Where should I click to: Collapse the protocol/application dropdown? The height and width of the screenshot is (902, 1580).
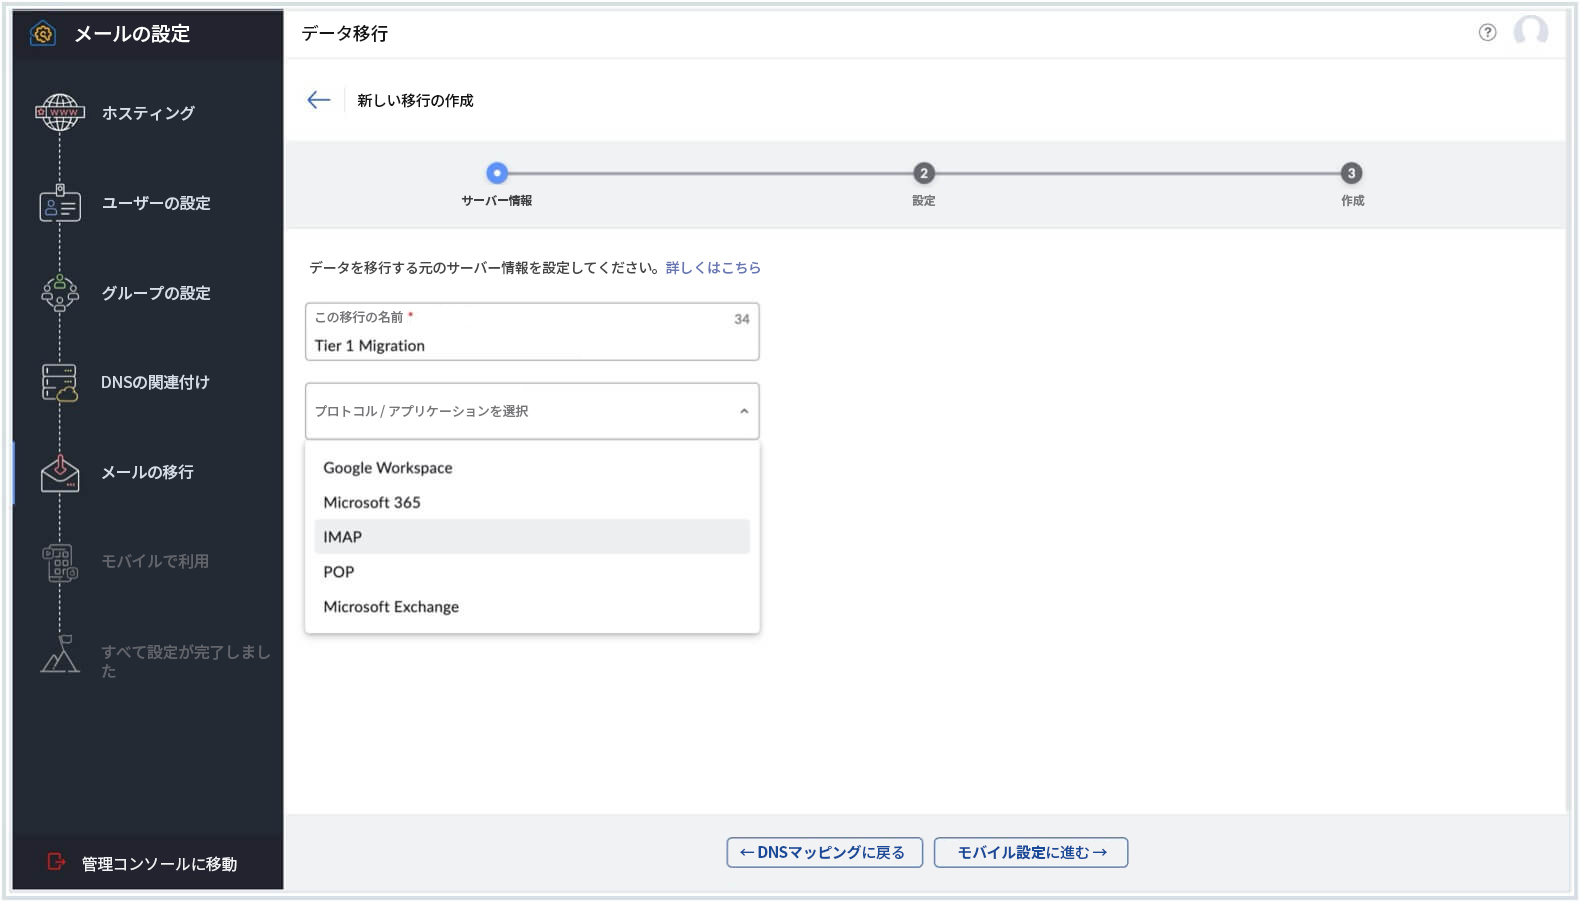click(x=743, y=411)
